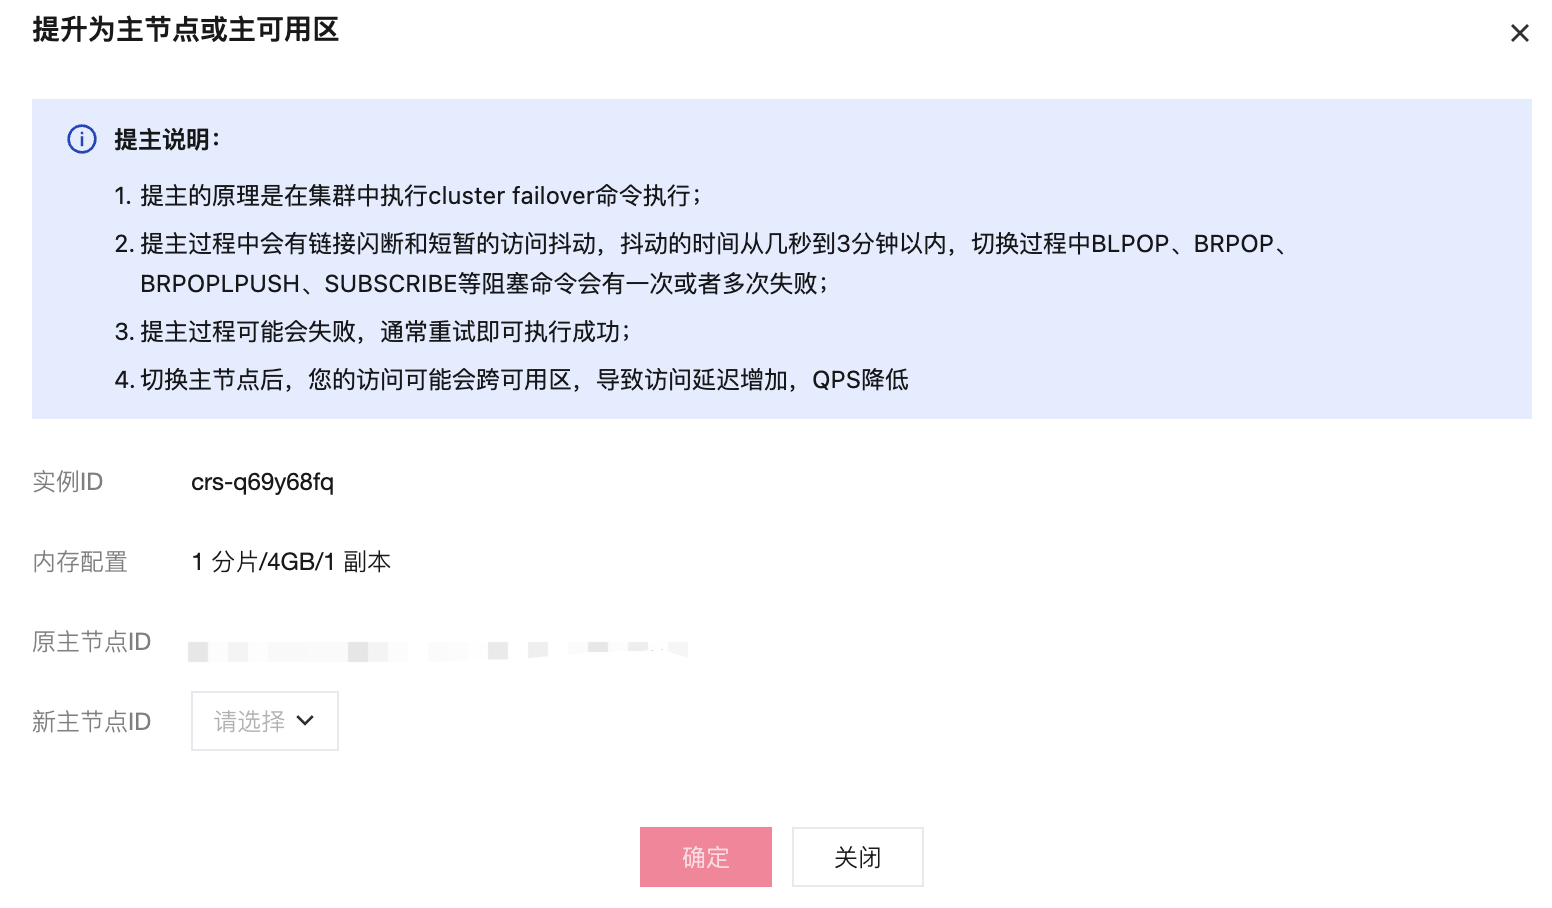Click the line continuing BRPOPLPUSH、SUBSCRIBE
The height and width of the screenshot is (908, 1552).
pyautogui.click(x=483, y=284)
